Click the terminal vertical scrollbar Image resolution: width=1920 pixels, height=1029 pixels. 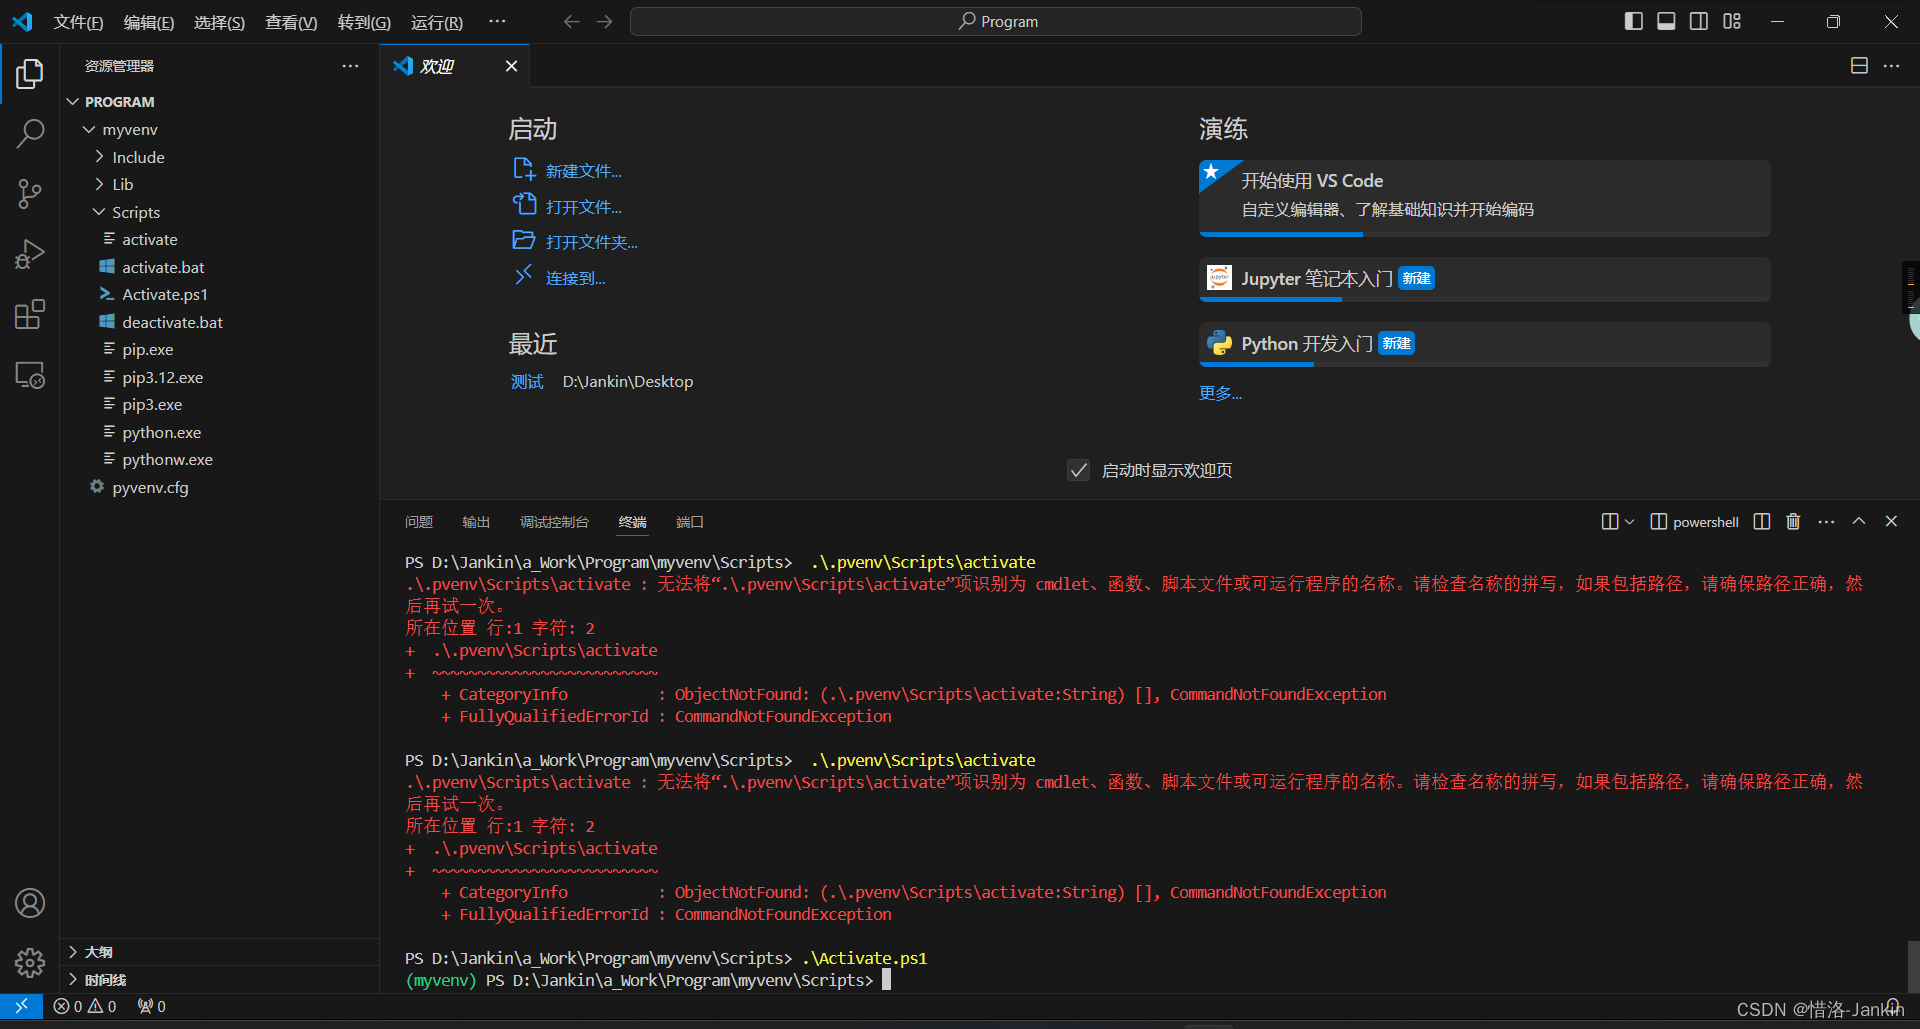tap(1912, 966)
